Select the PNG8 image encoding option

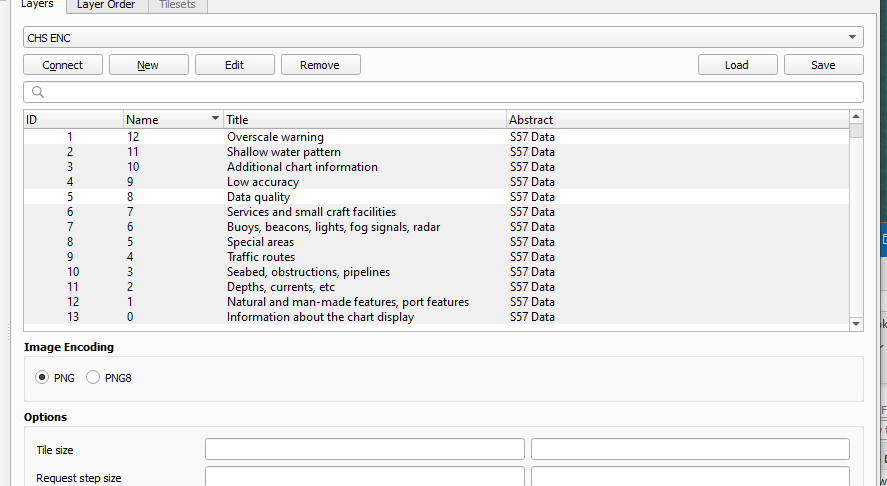[94, 378]
